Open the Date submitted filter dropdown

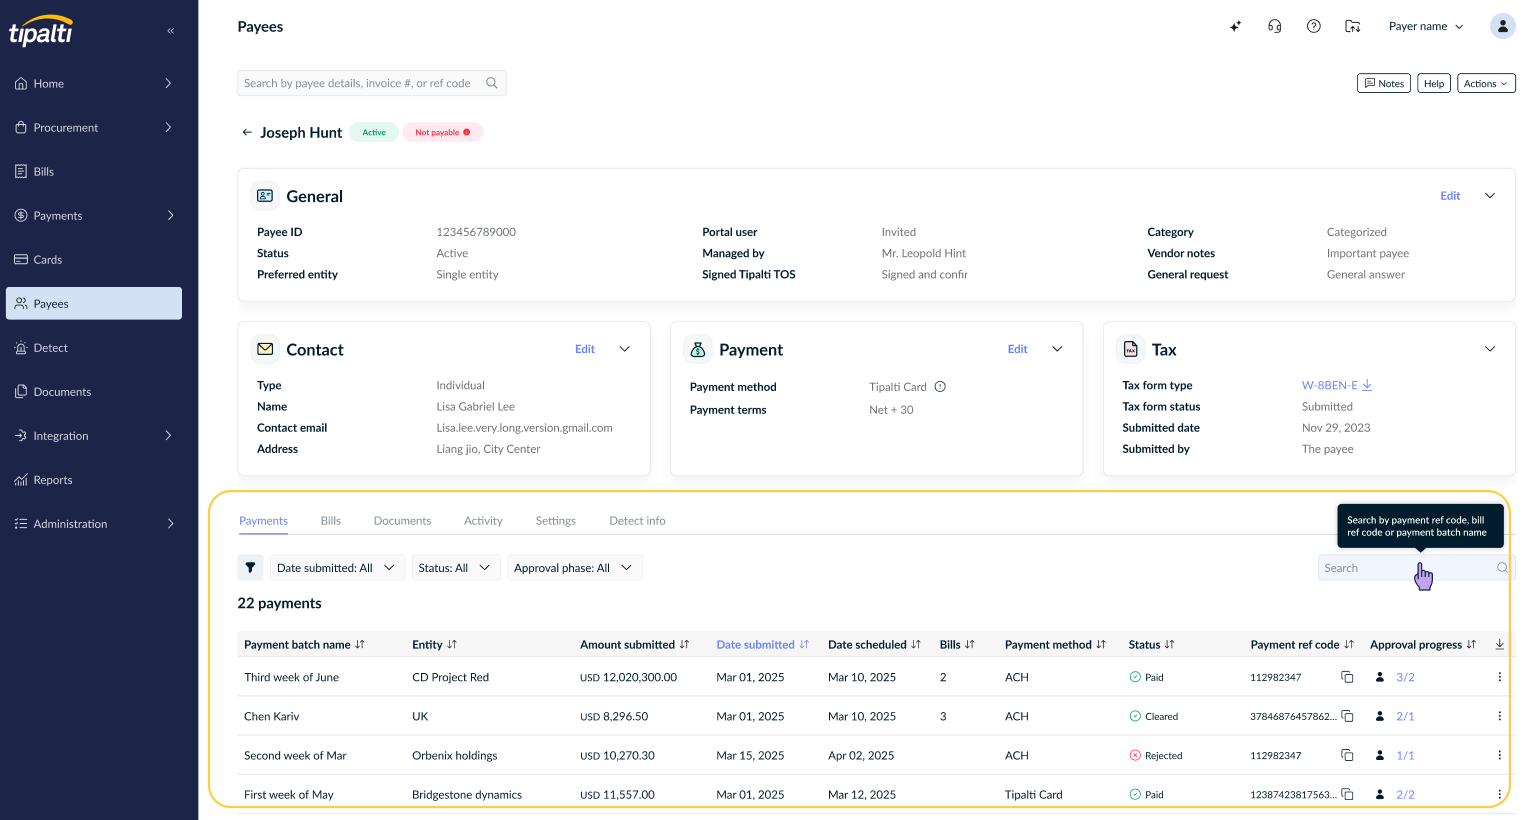click(338, 568)
